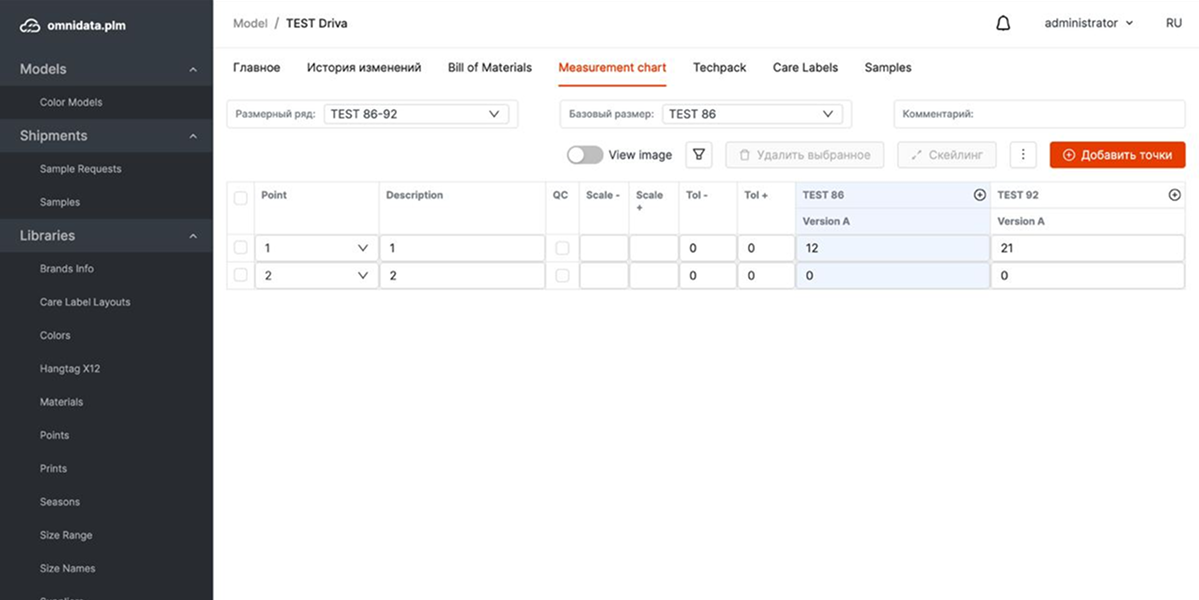Image resolution: width=1199 pixels, height=600 pixels.
Task: Open Care Label Layouts in sidebar
Action: 85,302
